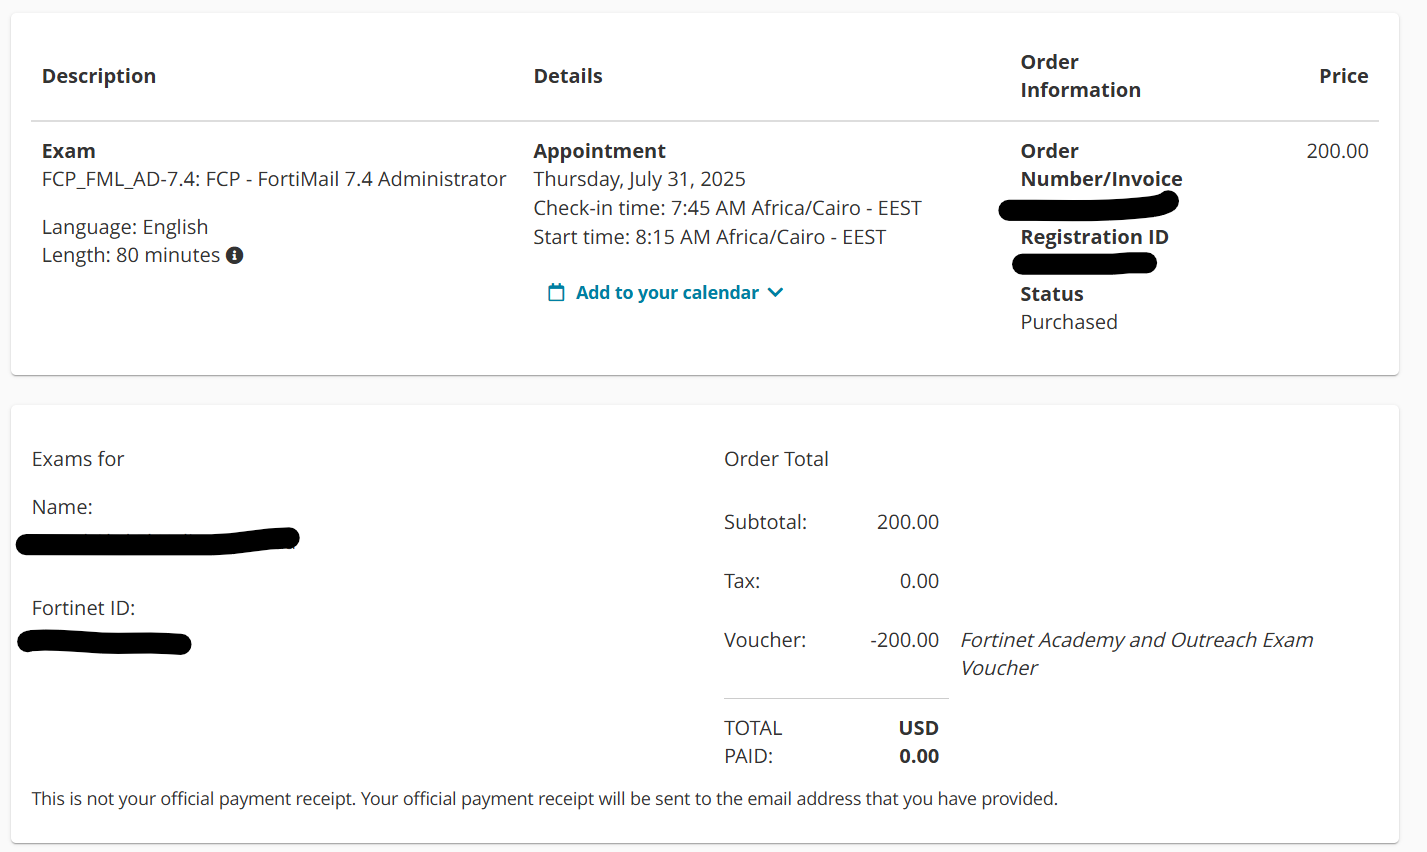Click the Fortinet ID label
1427x852 pixels.
pos(83,608)
